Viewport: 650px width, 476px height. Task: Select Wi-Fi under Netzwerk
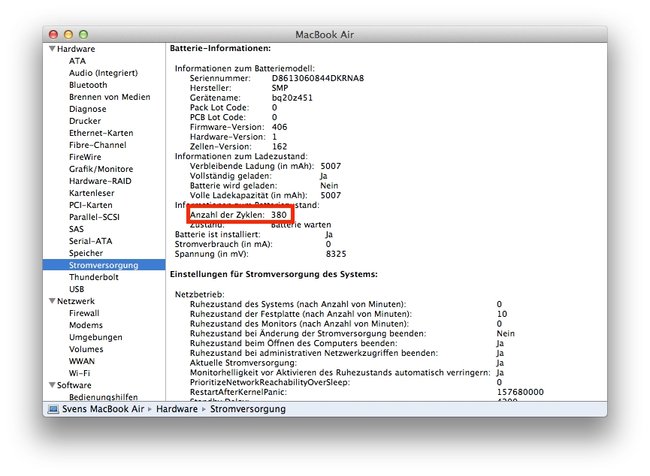pyautogui.click(x=80, y=373)
